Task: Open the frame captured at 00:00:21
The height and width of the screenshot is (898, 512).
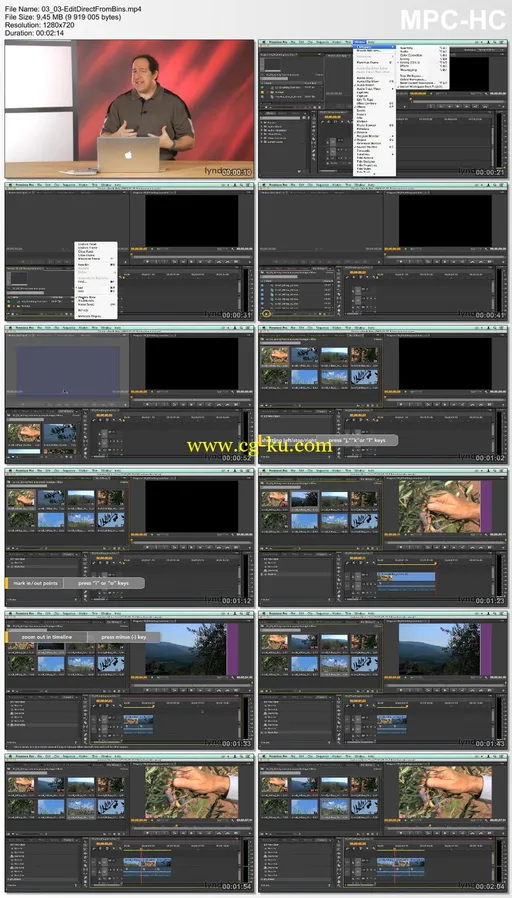Action: 383,109
